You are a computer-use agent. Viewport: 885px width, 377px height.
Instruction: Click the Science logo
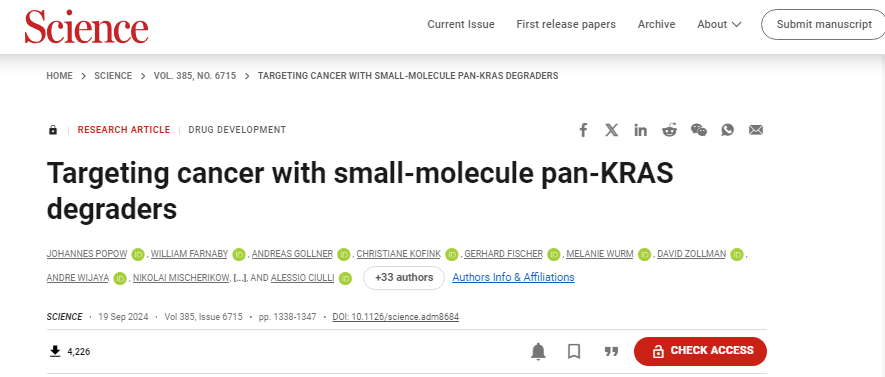click(86, 27)
